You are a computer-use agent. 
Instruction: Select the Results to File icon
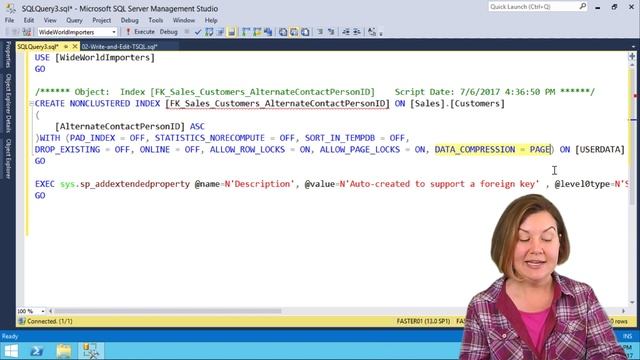click(305, 32)
